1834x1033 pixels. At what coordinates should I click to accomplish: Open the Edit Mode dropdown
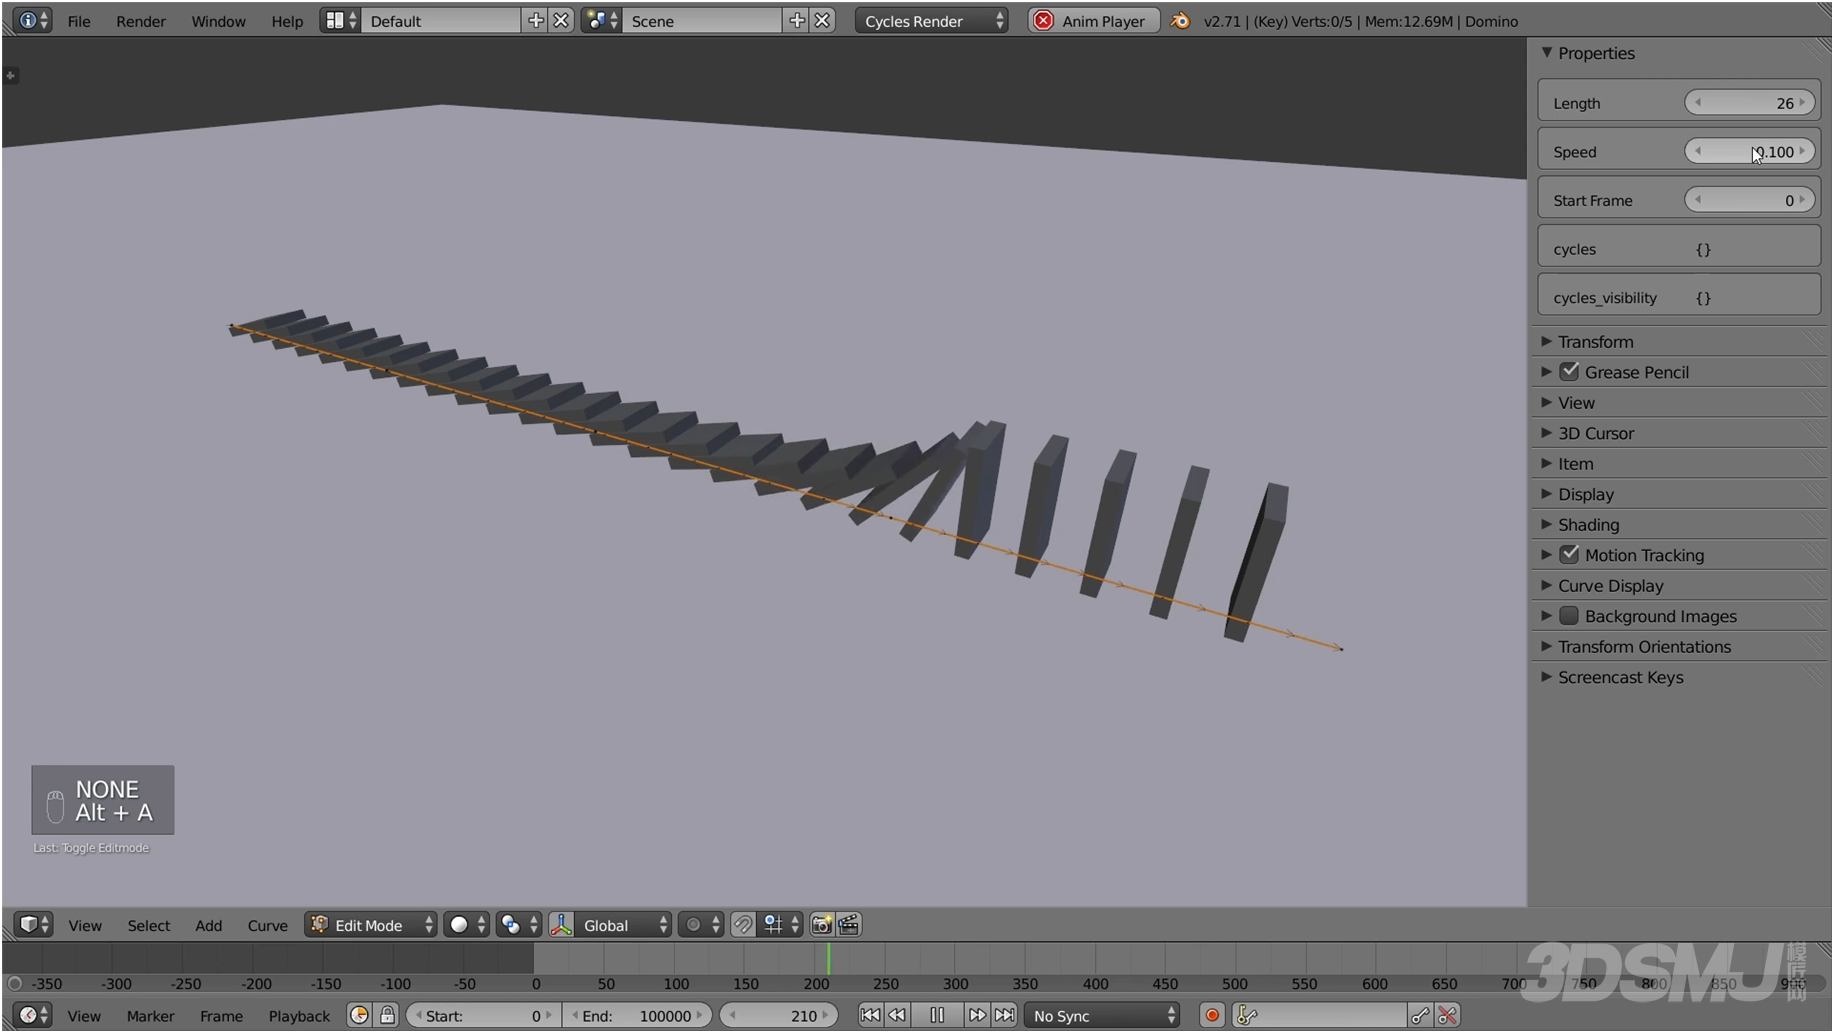click(371, 924)
